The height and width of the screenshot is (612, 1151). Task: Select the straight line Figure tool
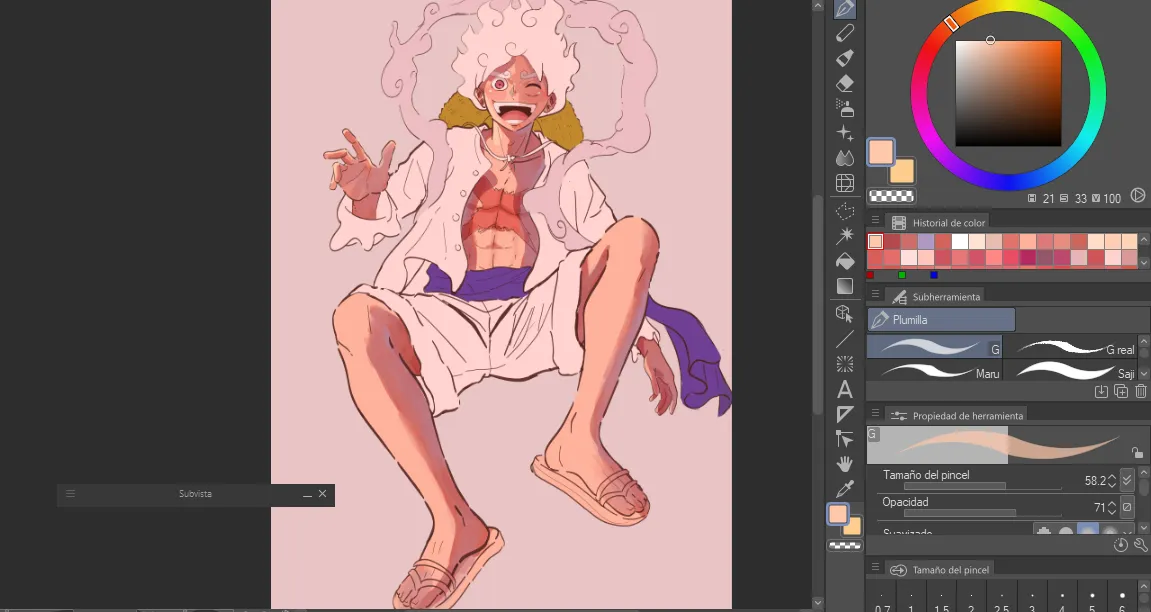pyautogui.click(x=845, y=338)
